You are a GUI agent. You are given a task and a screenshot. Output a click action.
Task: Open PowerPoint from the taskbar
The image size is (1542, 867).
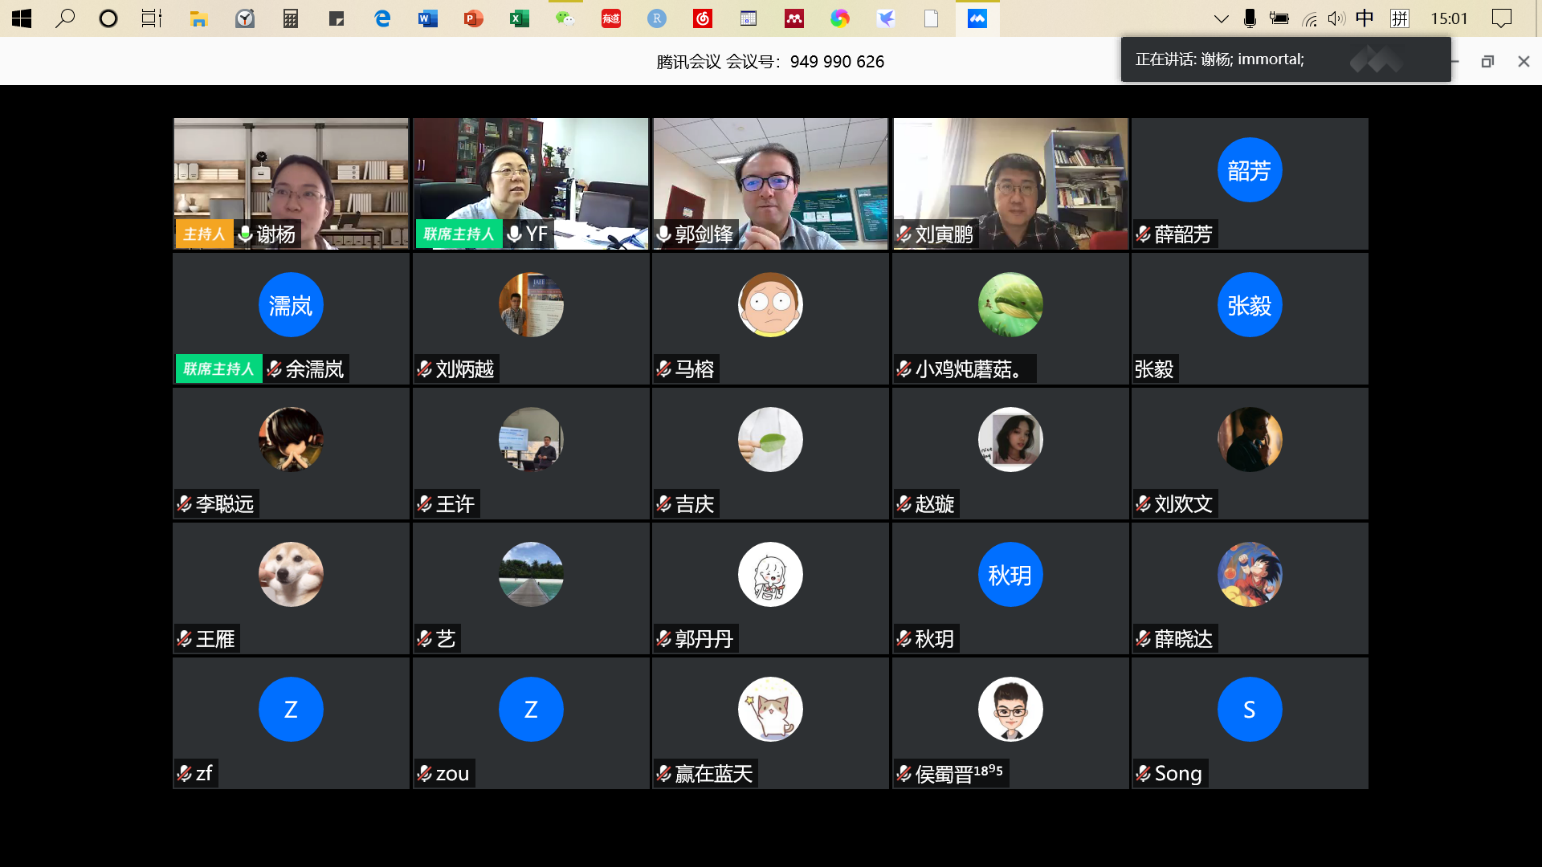pyautogui.click(x=474, y=18)
